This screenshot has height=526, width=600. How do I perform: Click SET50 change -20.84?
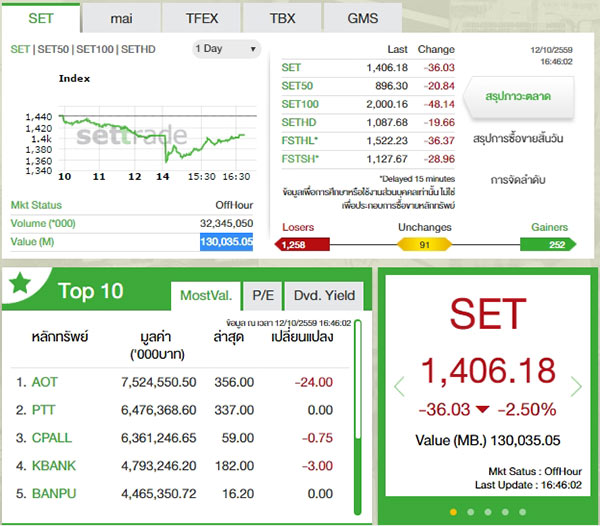[x=439, y=86]
